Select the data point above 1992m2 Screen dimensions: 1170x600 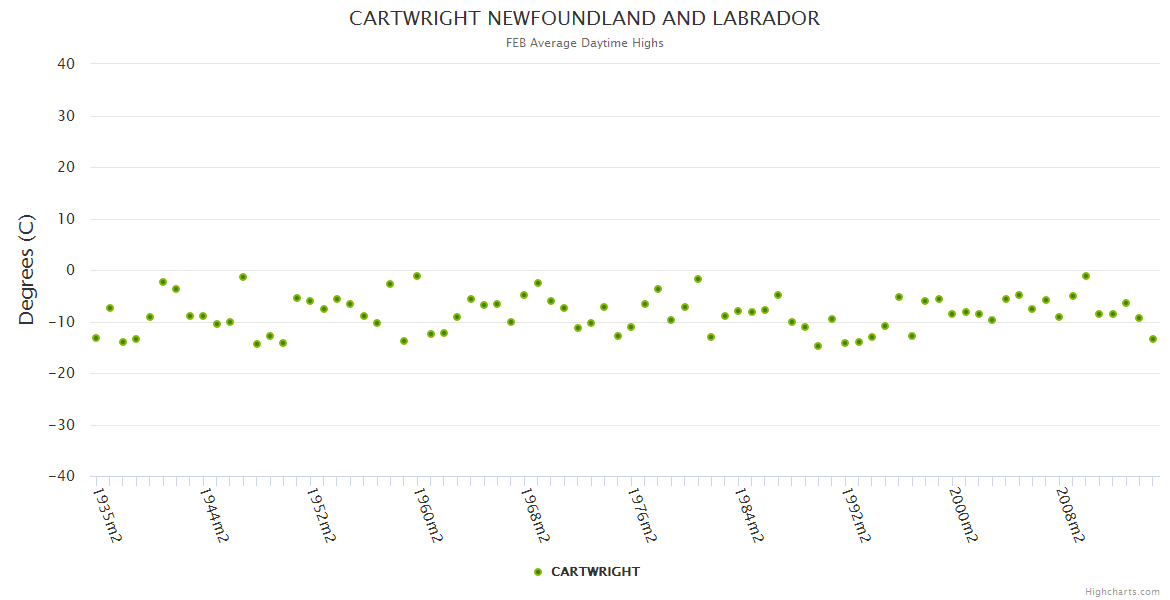pyautogui.click(x=845, y=343)
